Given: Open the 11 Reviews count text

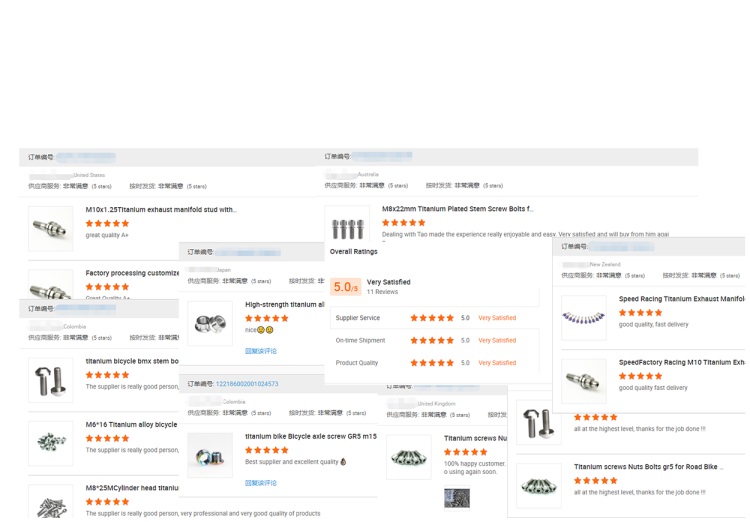Looking at the screenshot, I should pyautogui.click(x=382, y=292).
